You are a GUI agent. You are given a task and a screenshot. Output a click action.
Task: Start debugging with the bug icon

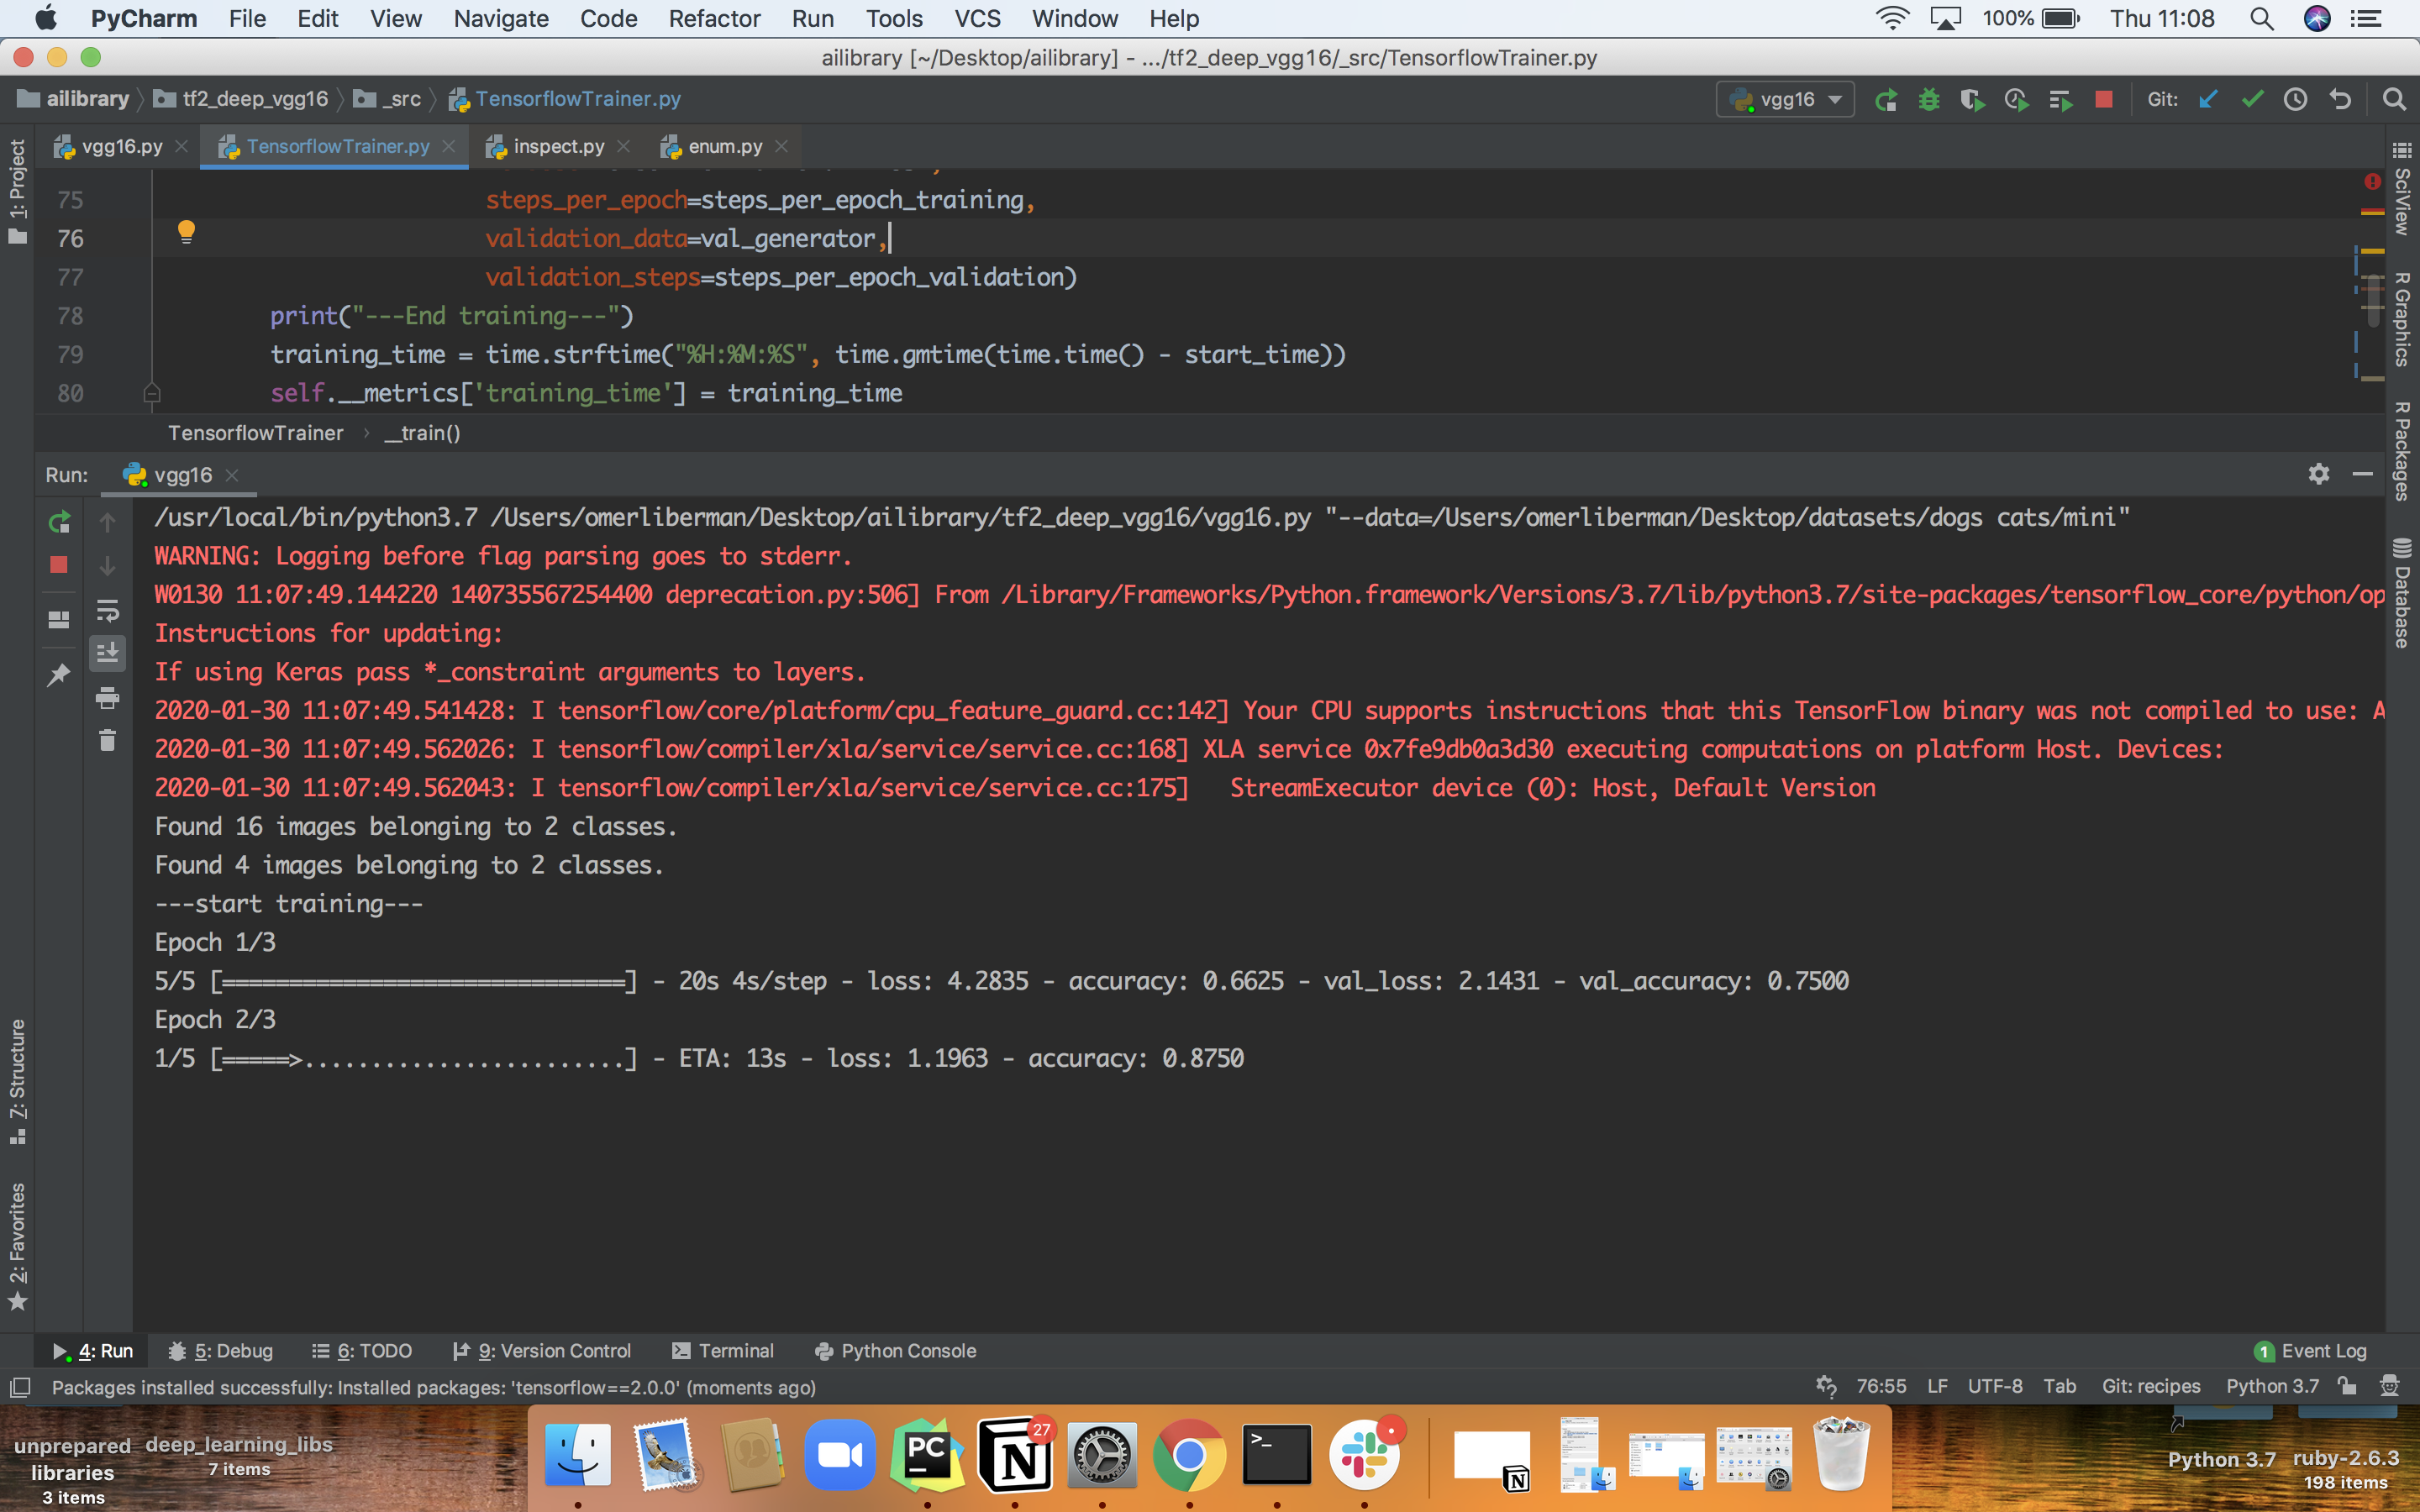tap(1930, 99)
